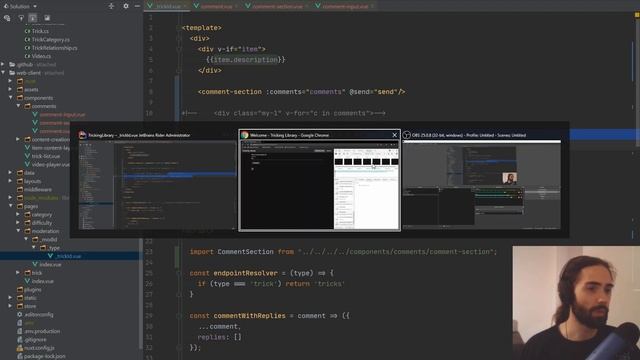Collapse the components folder
This screenshot has width=640, height=360.
pos(11,98)
